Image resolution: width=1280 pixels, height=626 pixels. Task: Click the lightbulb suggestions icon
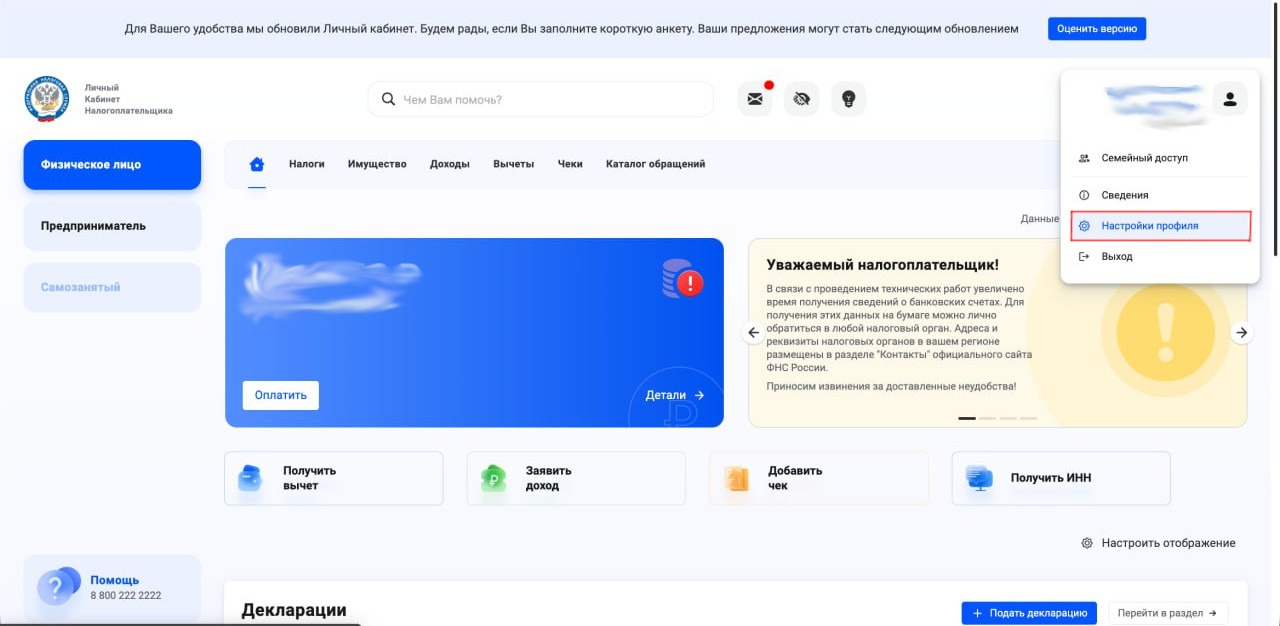[848, 99]
